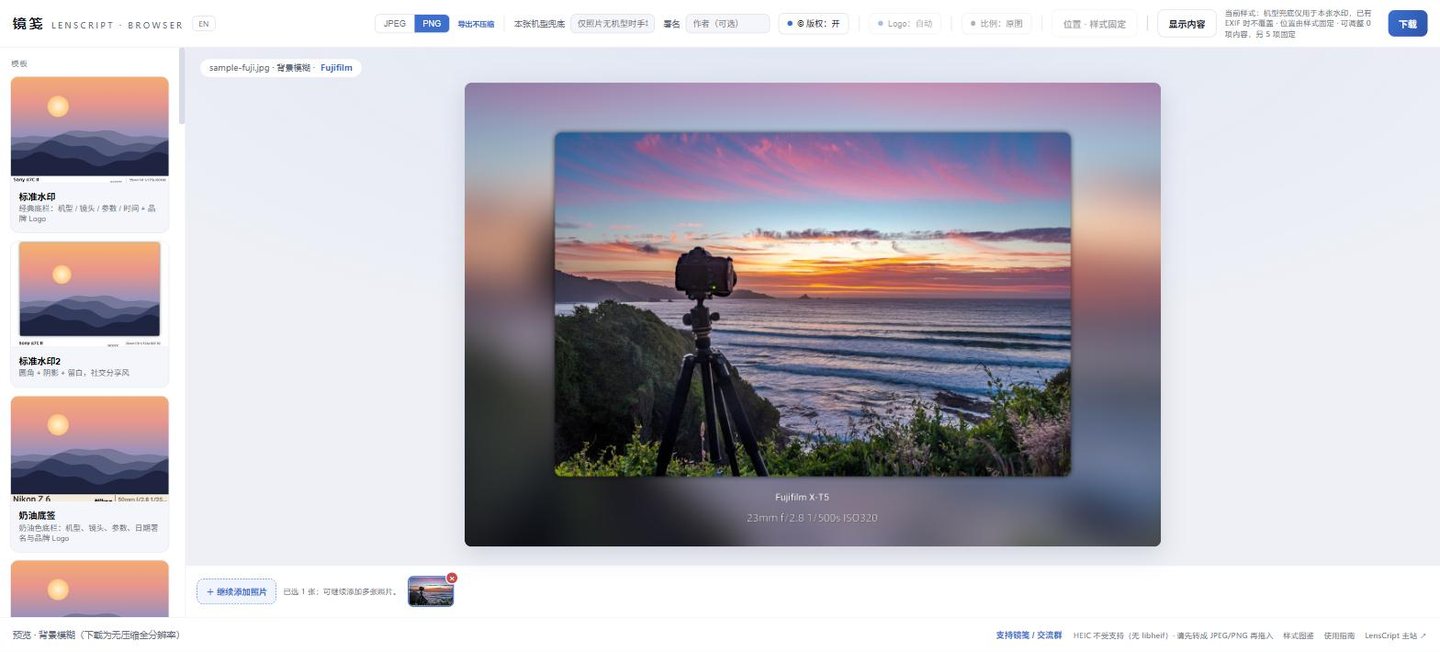1440x652 pixels.
Task: Click the template sidebar scrollbar
Action: [x=182, y=86]
